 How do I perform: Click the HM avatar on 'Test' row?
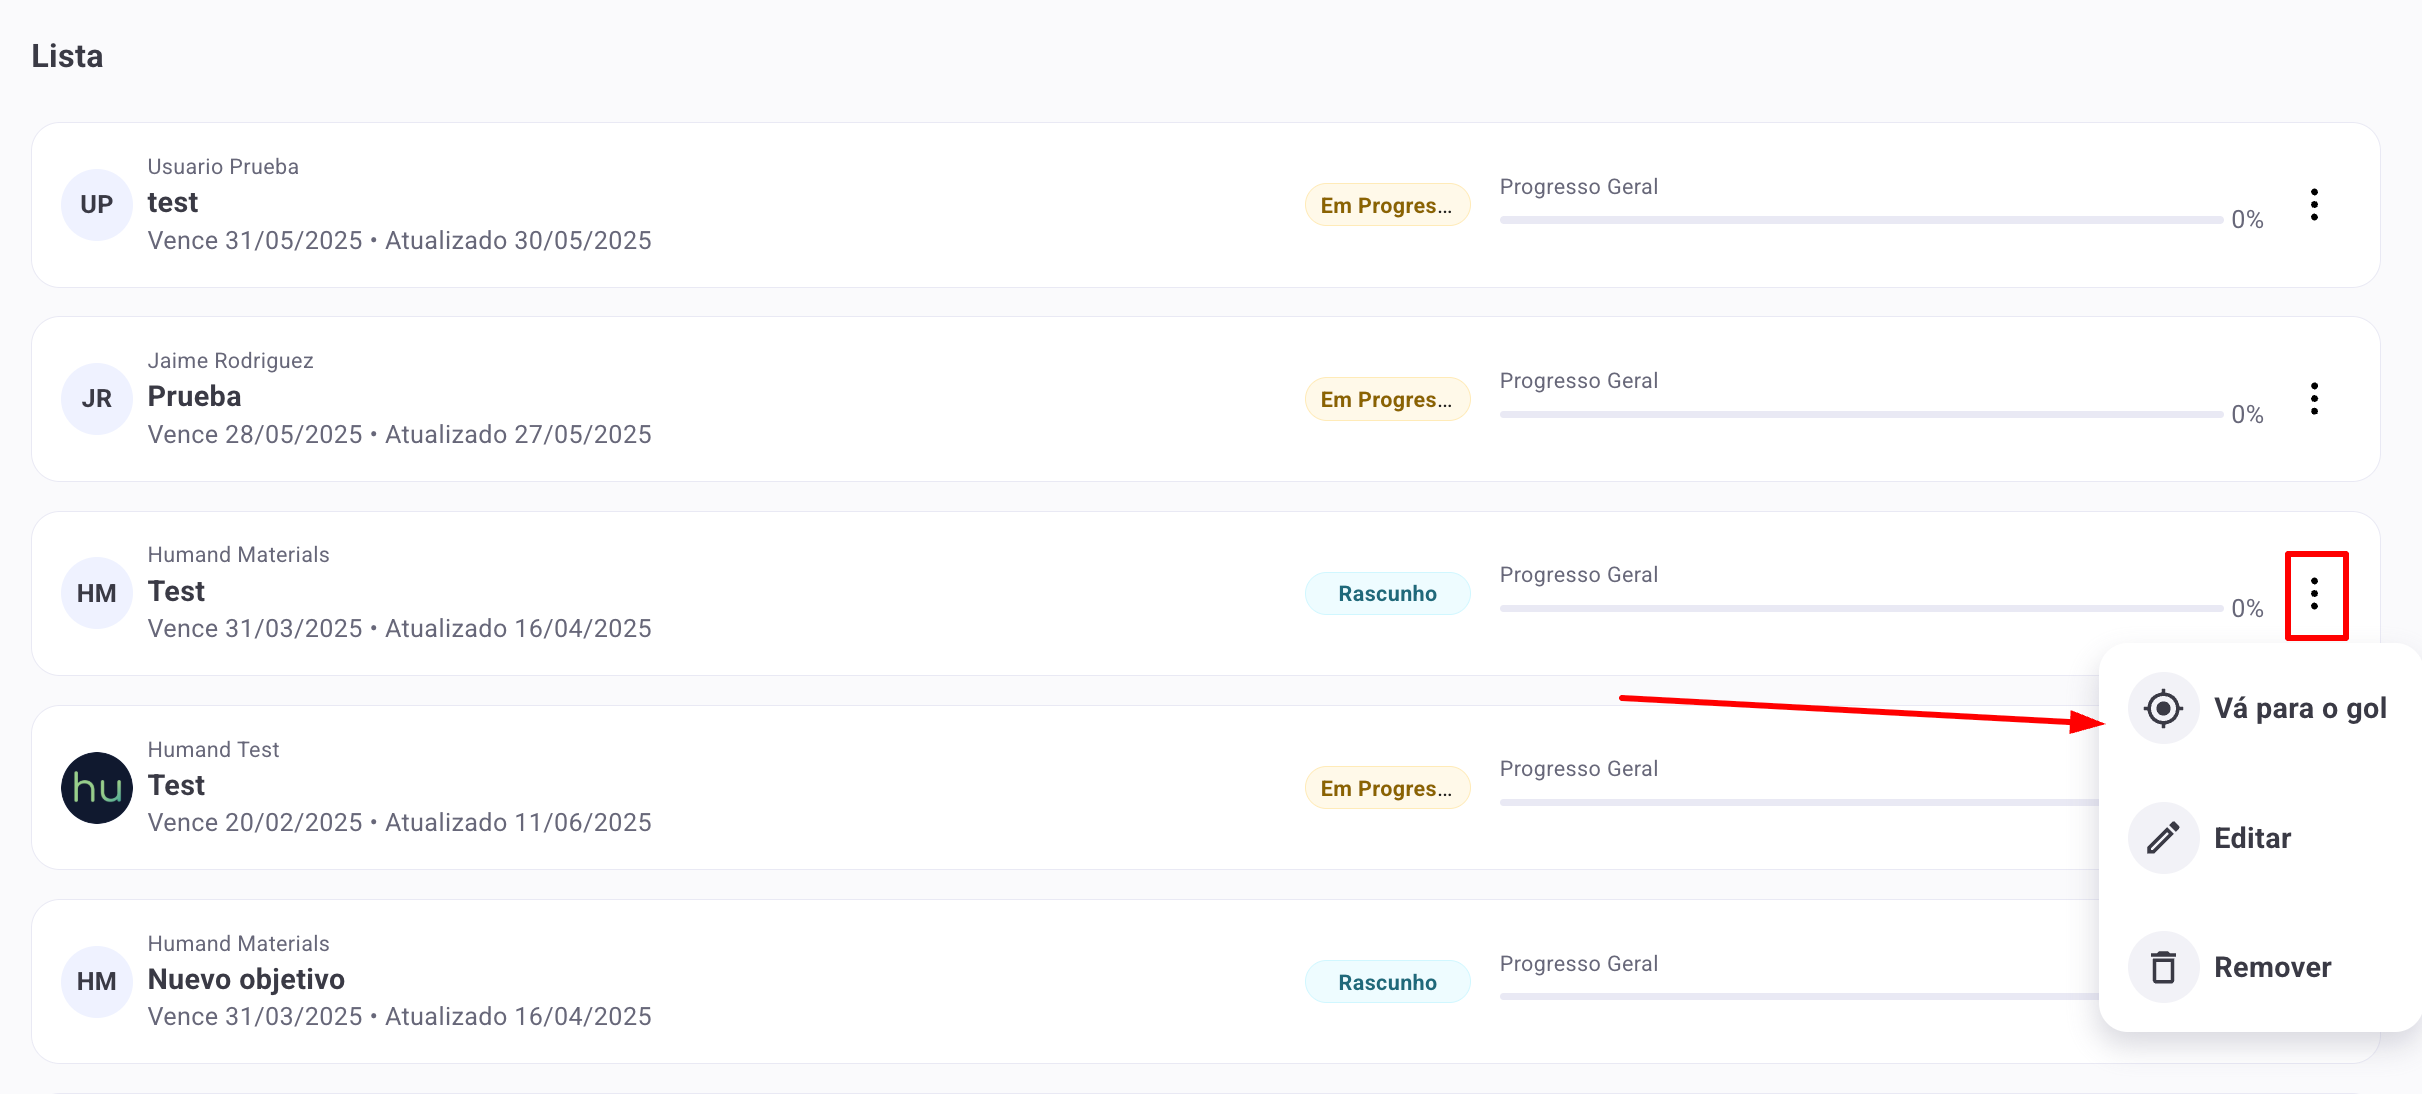point(97,593)
